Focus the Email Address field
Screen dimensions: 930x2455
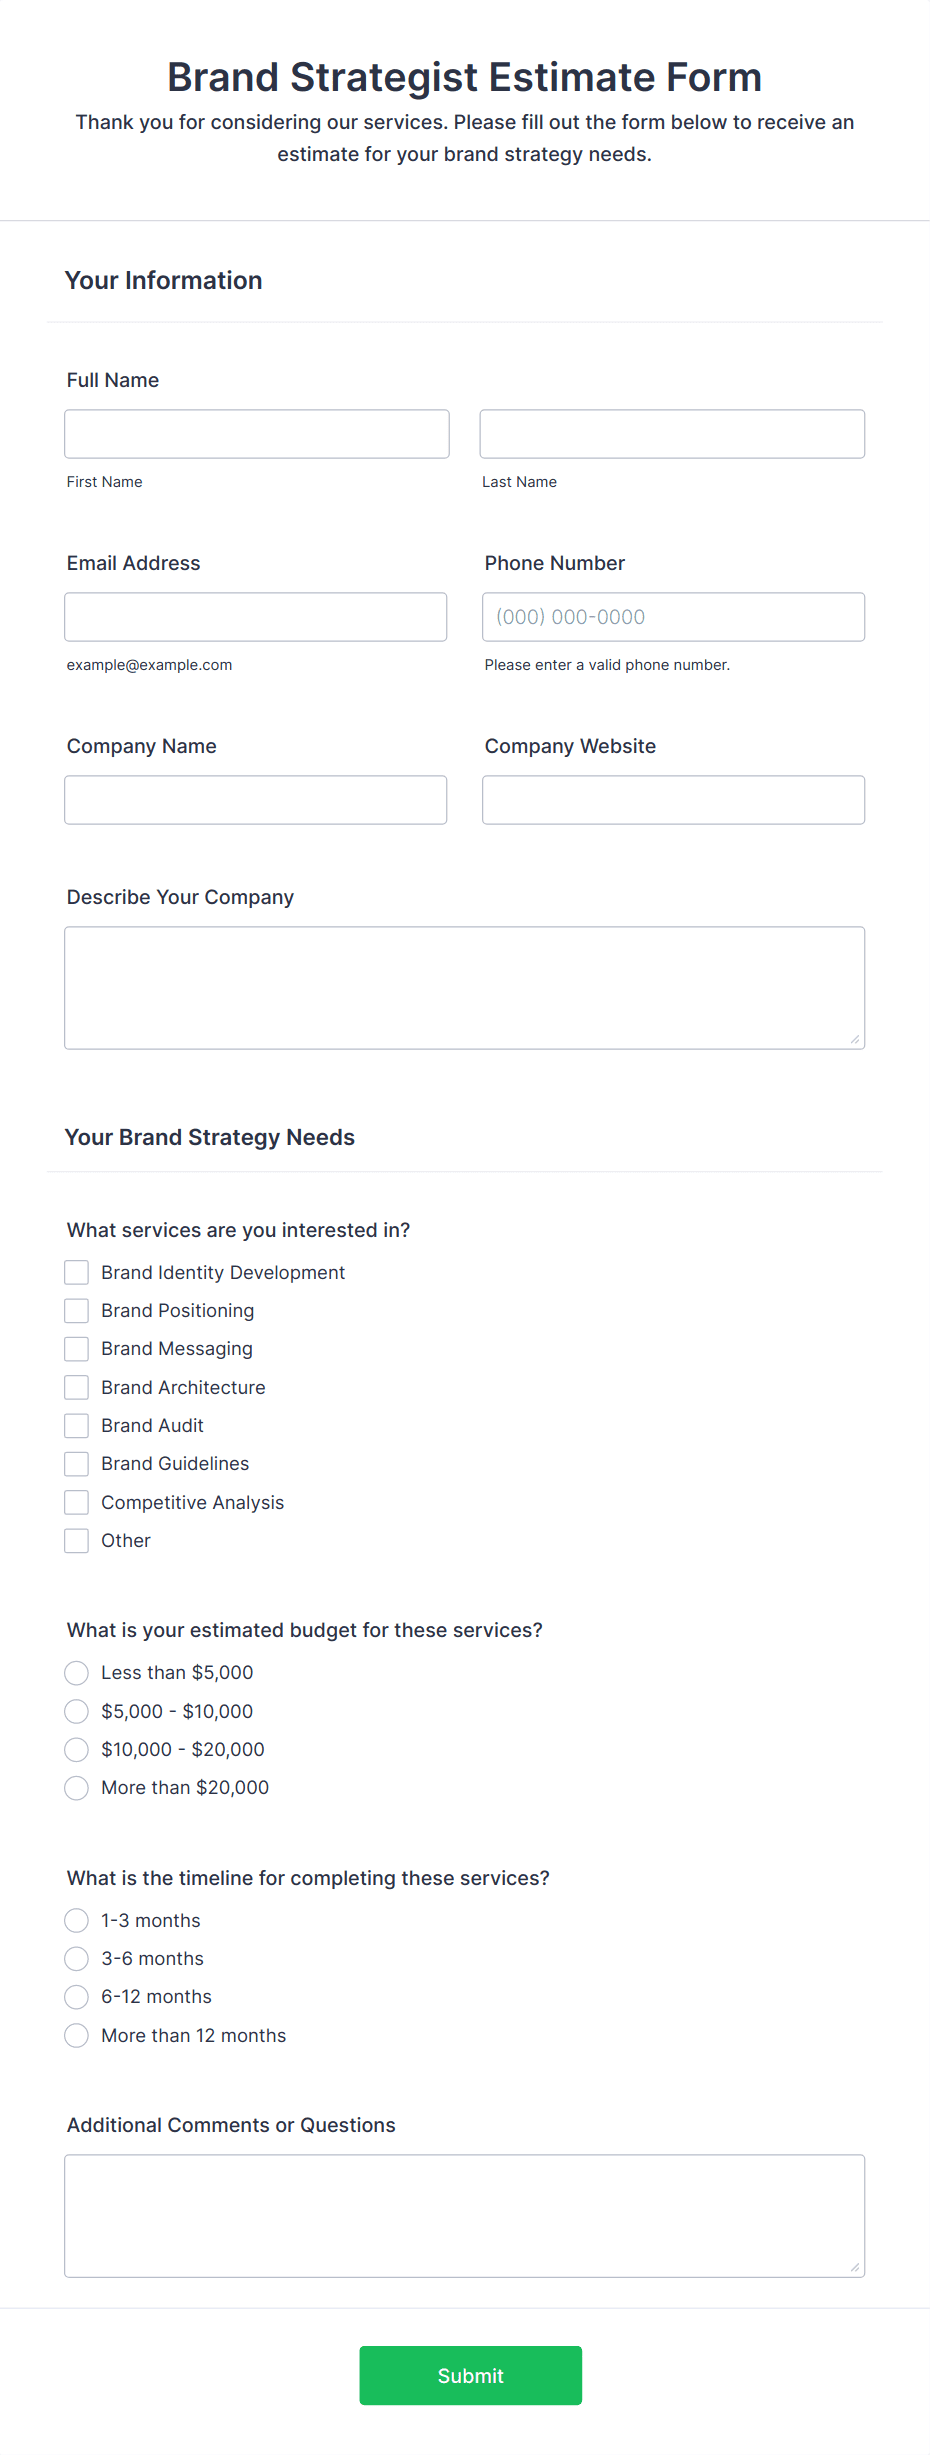tap(256, 617)
